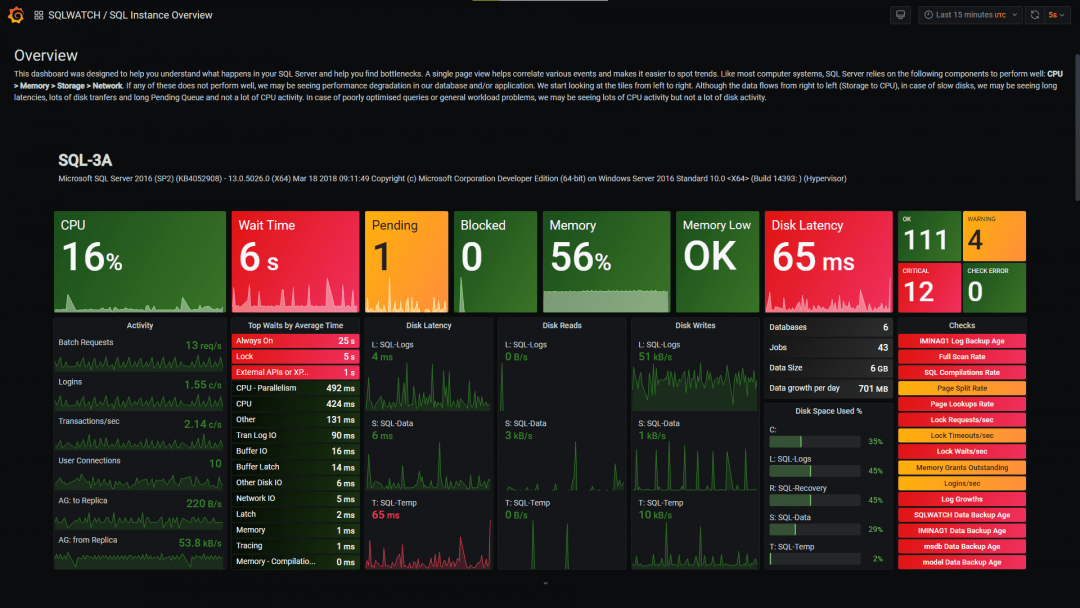The width and height of the screenshot is (1080, 608).
Task: Select the Lock Waits/sec check
Action: click(x=962, y=451)
